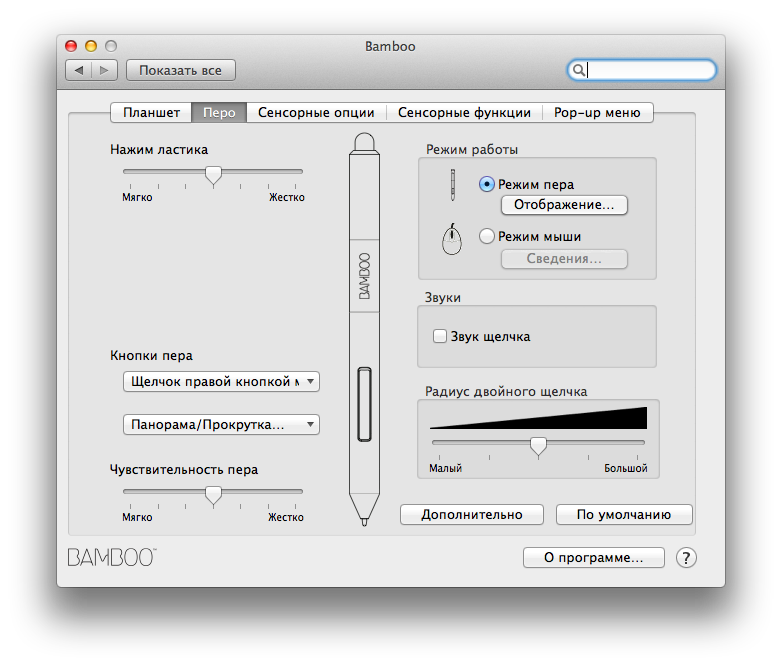
Task: Open the Щелчок правой кнопкой dropdown
Action: tap(221, 382)
